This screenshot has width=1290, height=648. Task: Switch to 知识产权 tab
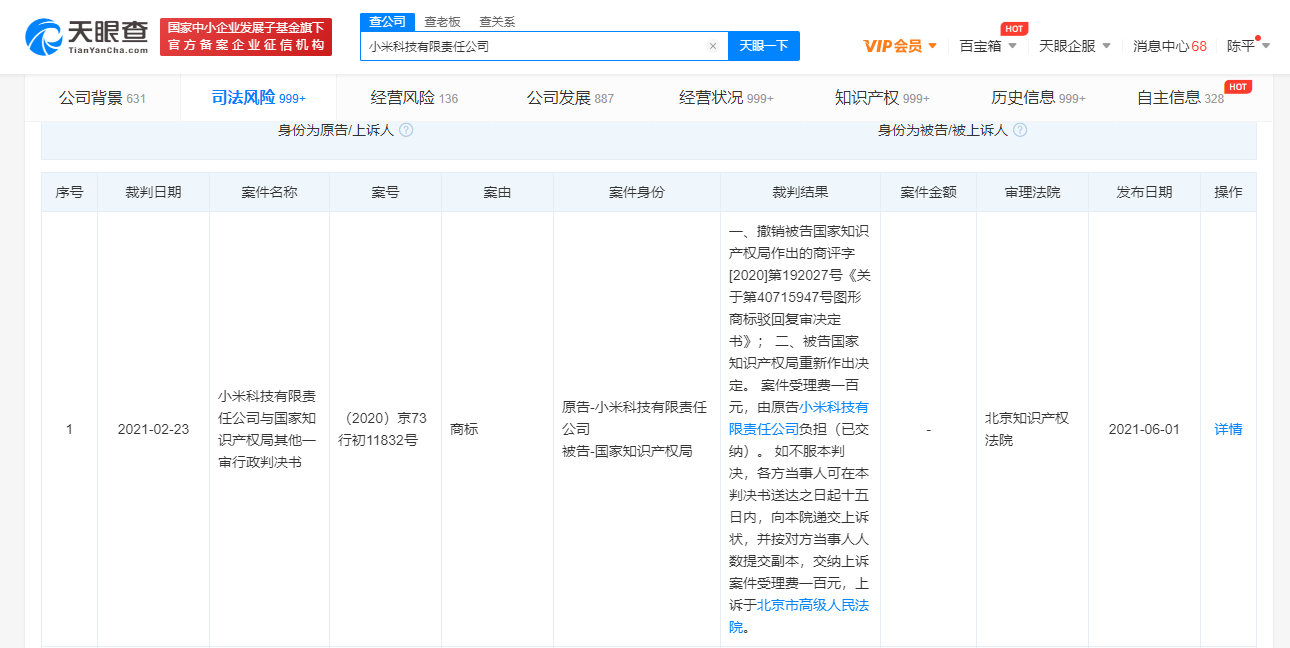882,98
